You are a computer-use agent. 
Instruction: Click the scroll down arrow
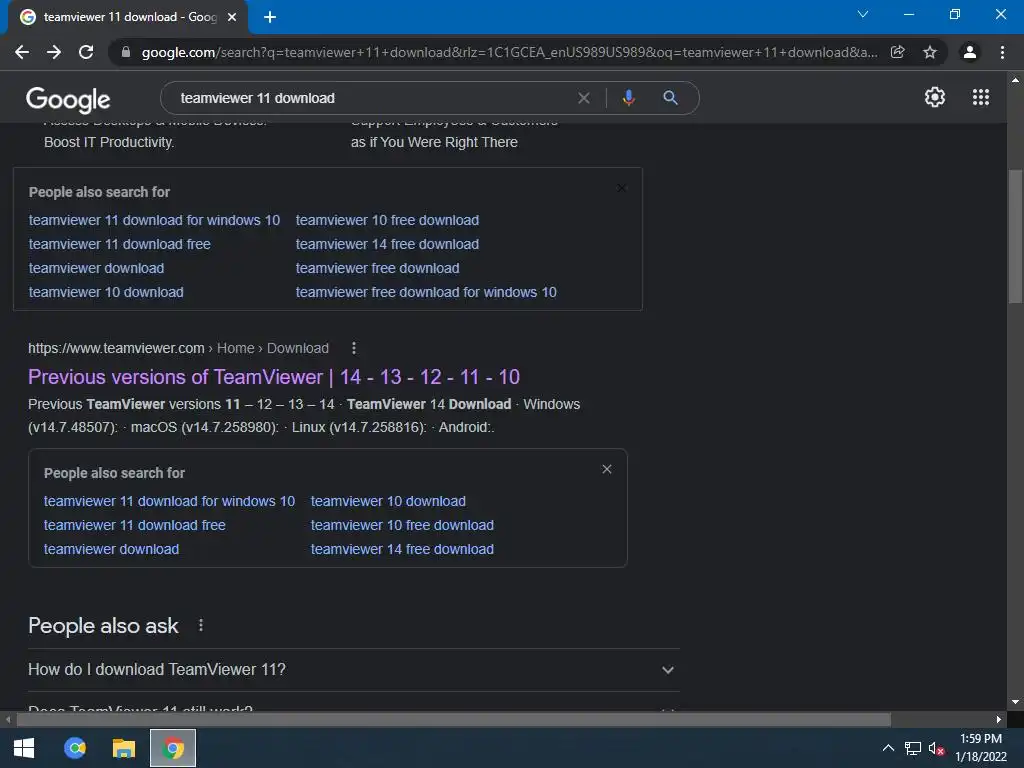(1015, 702)
